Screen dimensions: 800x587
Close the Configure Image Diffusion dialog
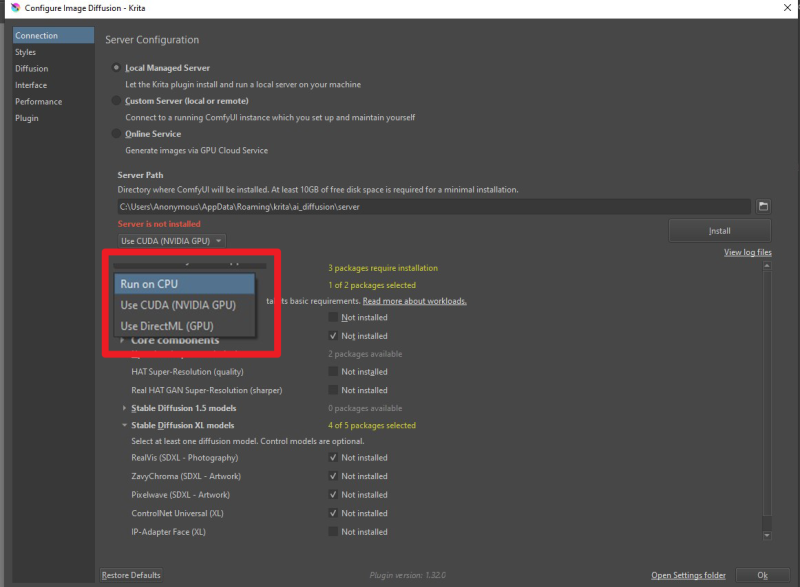tap(787, 8)
